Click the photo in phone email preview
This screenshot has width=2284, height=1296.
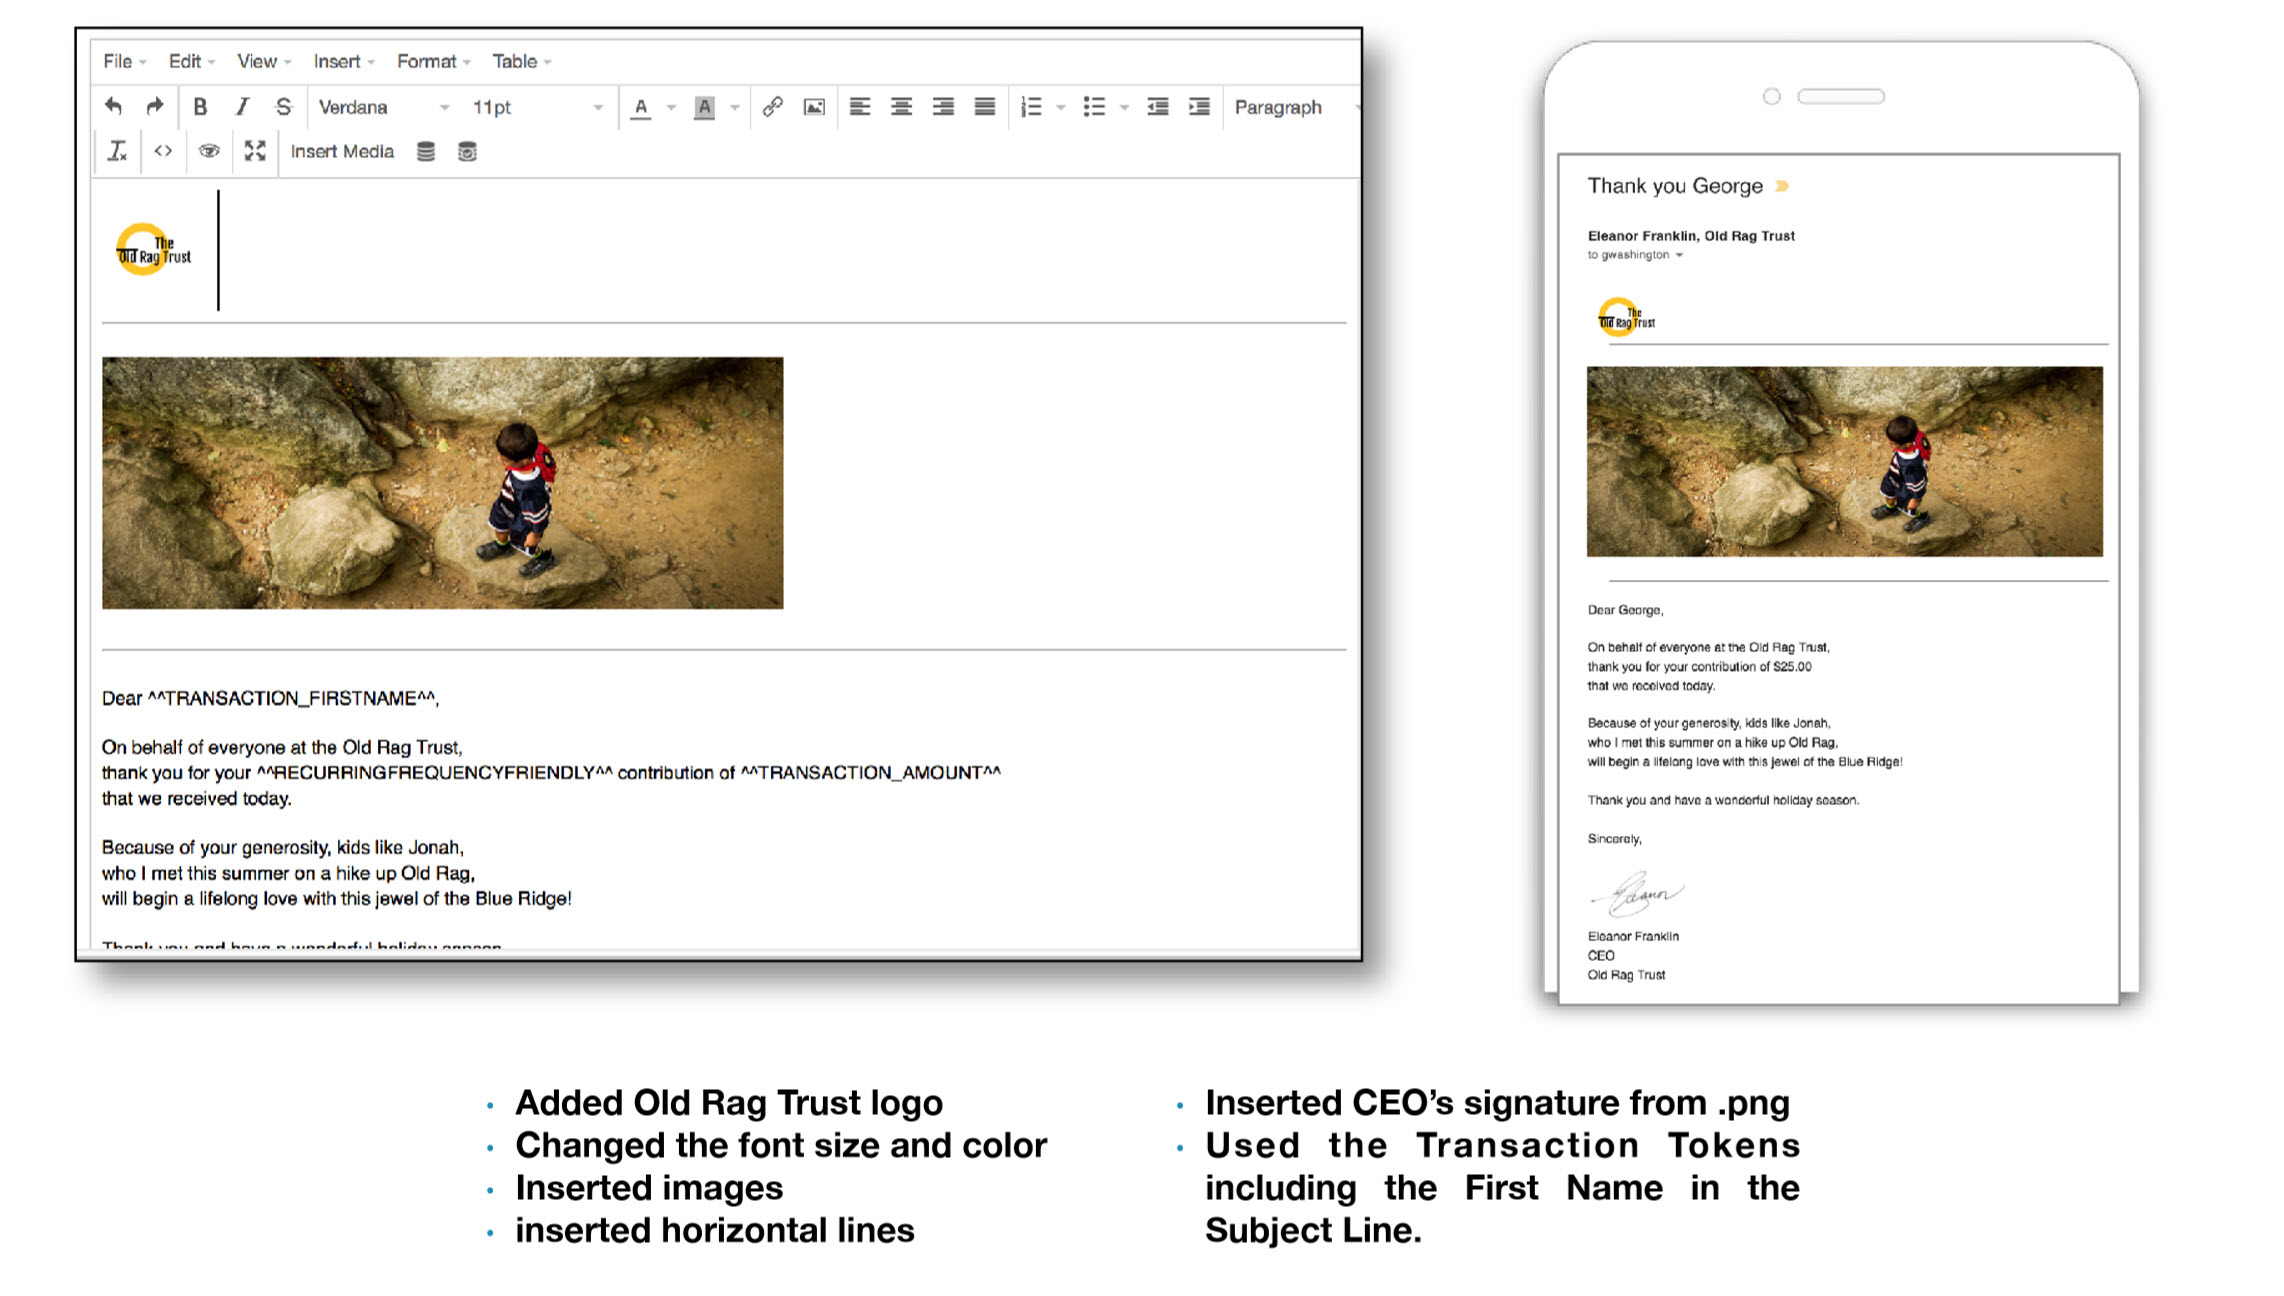tap(1844, 461)
